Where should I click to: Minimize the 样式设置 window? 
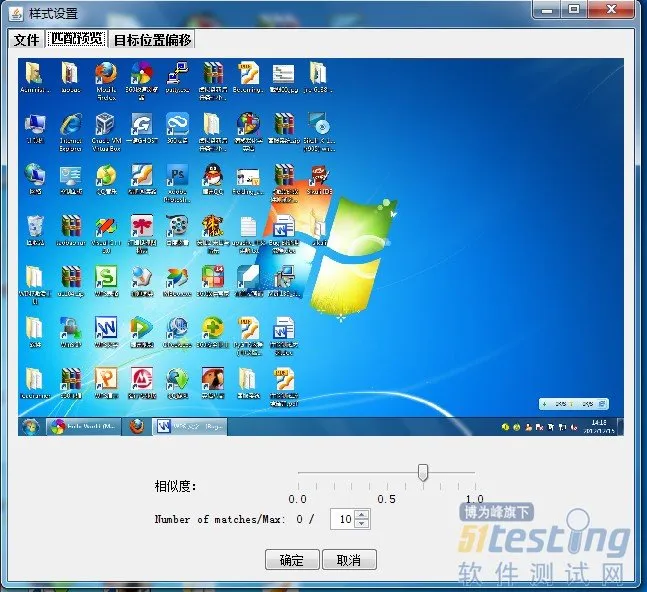tap(547, 10)
